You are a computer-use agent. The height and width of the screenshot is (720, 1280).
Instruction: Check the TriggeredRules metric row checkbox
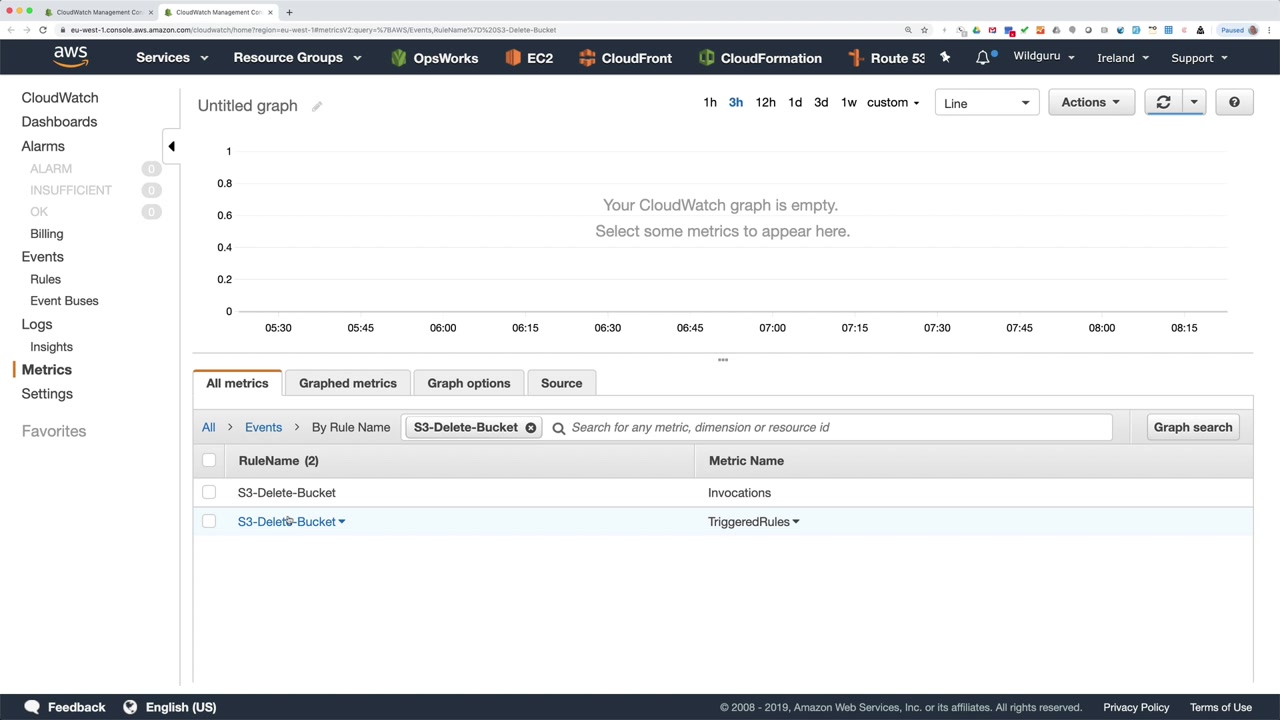pyautogui.click(x=209, y=521)
